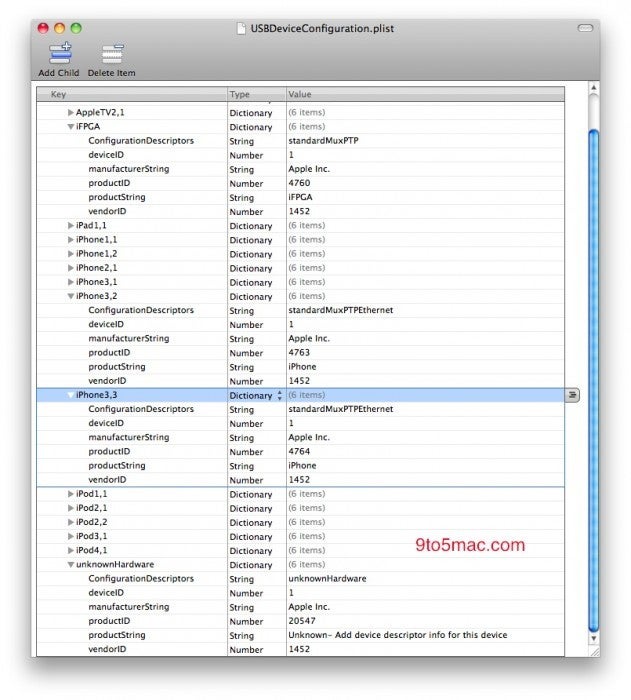Screen dimensions: 631x700
Task: Click the Key column header
Action: coord(132,94)
